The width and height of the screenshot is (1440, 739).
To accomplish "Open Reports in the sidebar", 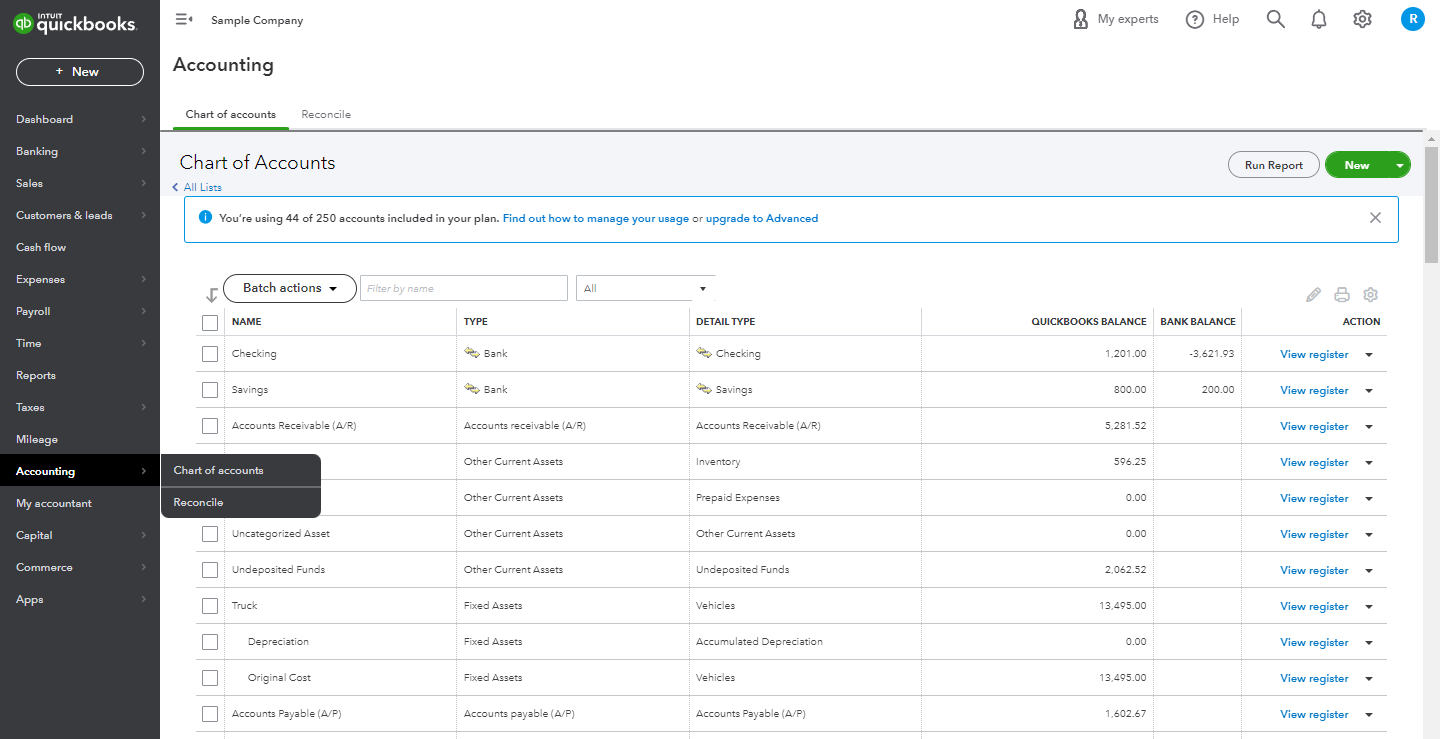I will (x=80, y=375).
